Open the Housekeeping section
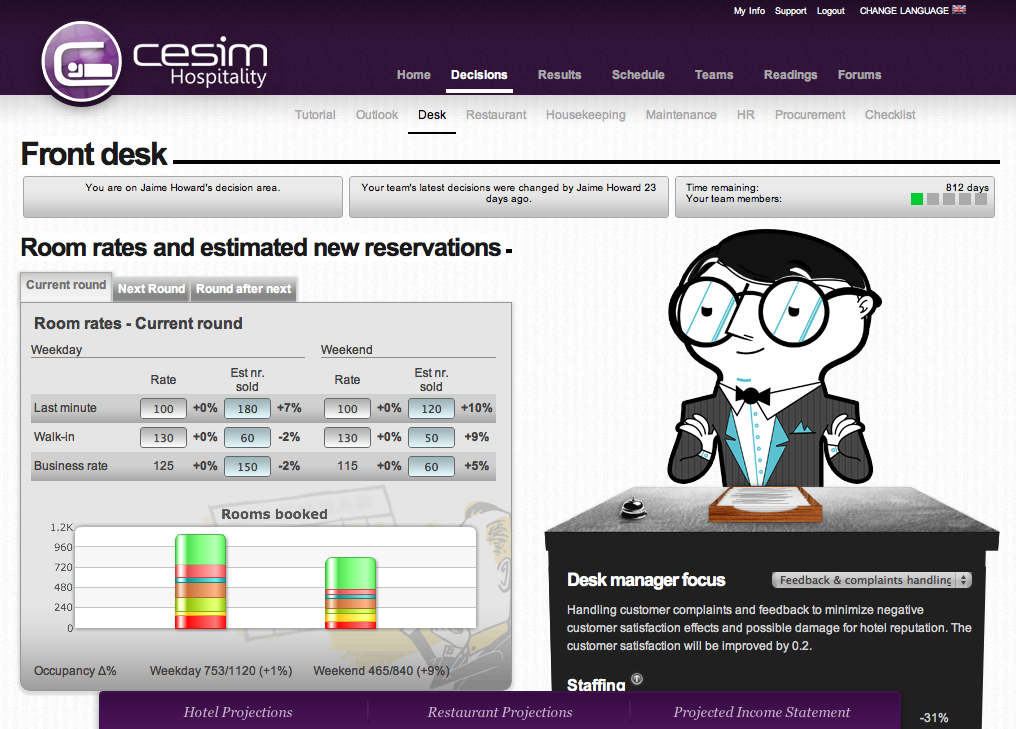The width and height of the screenshot is (1016, 729). [x=585, y=115]
